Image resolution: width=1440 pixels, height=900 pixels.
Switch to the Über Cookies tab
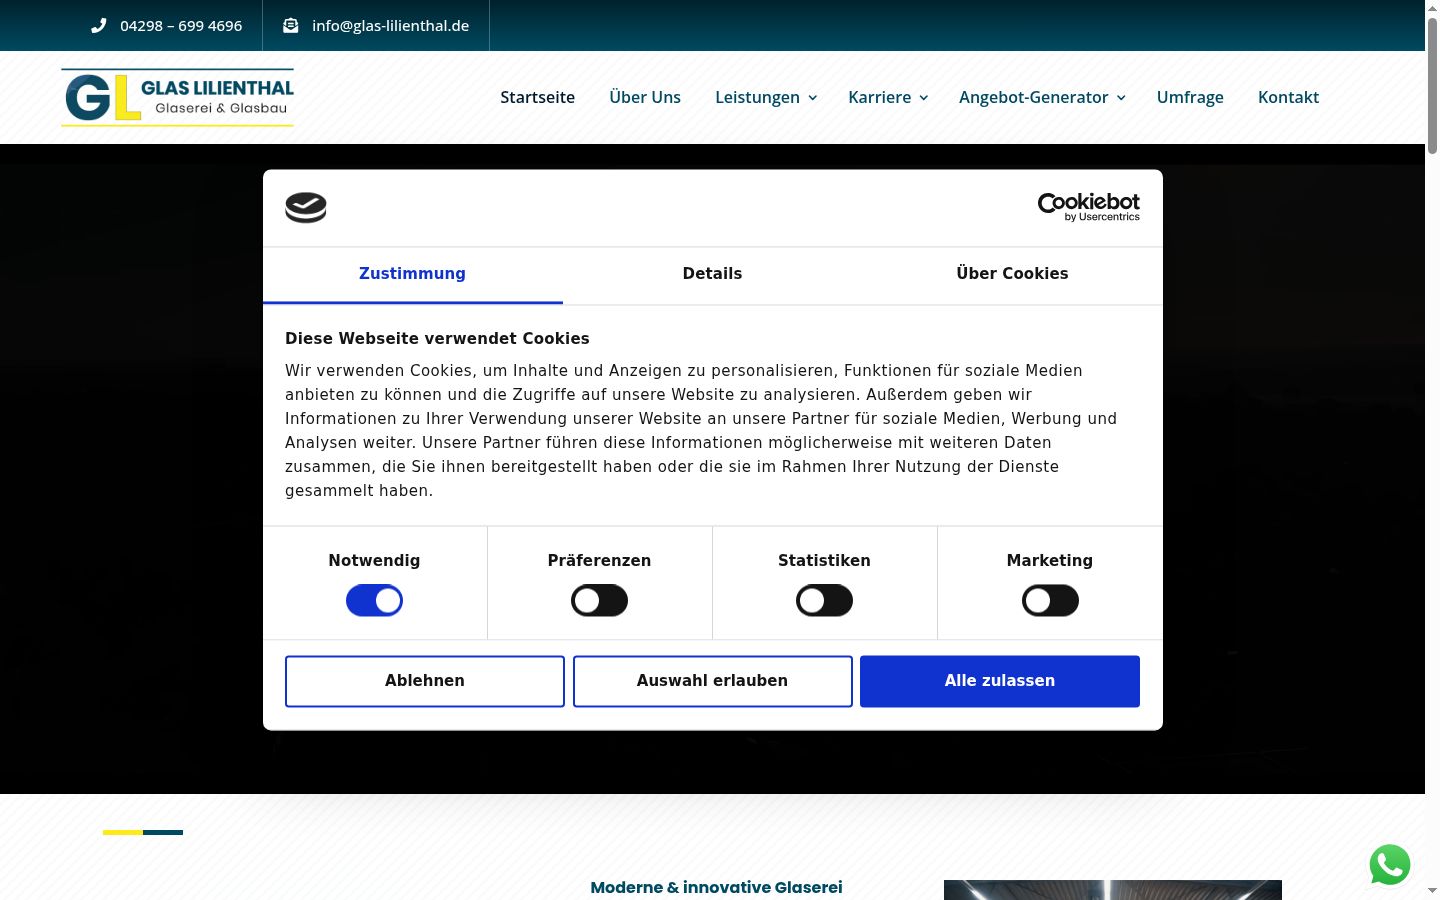[1012, 274]
